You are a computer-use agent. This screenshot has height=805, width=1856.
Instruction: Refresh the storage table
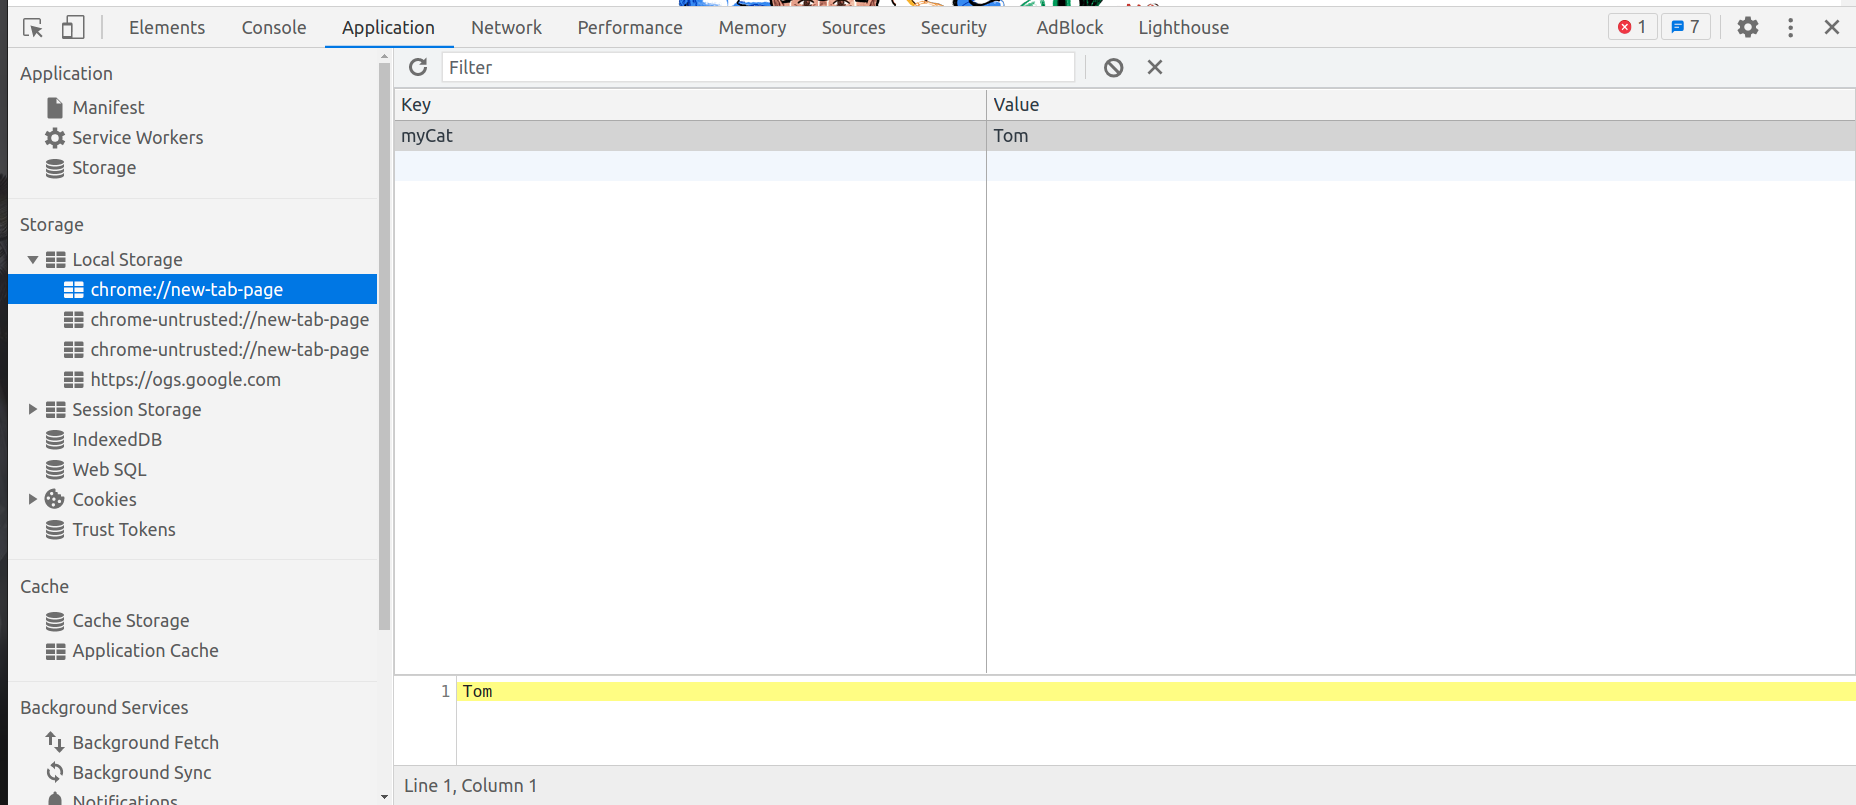click(418, 67)
